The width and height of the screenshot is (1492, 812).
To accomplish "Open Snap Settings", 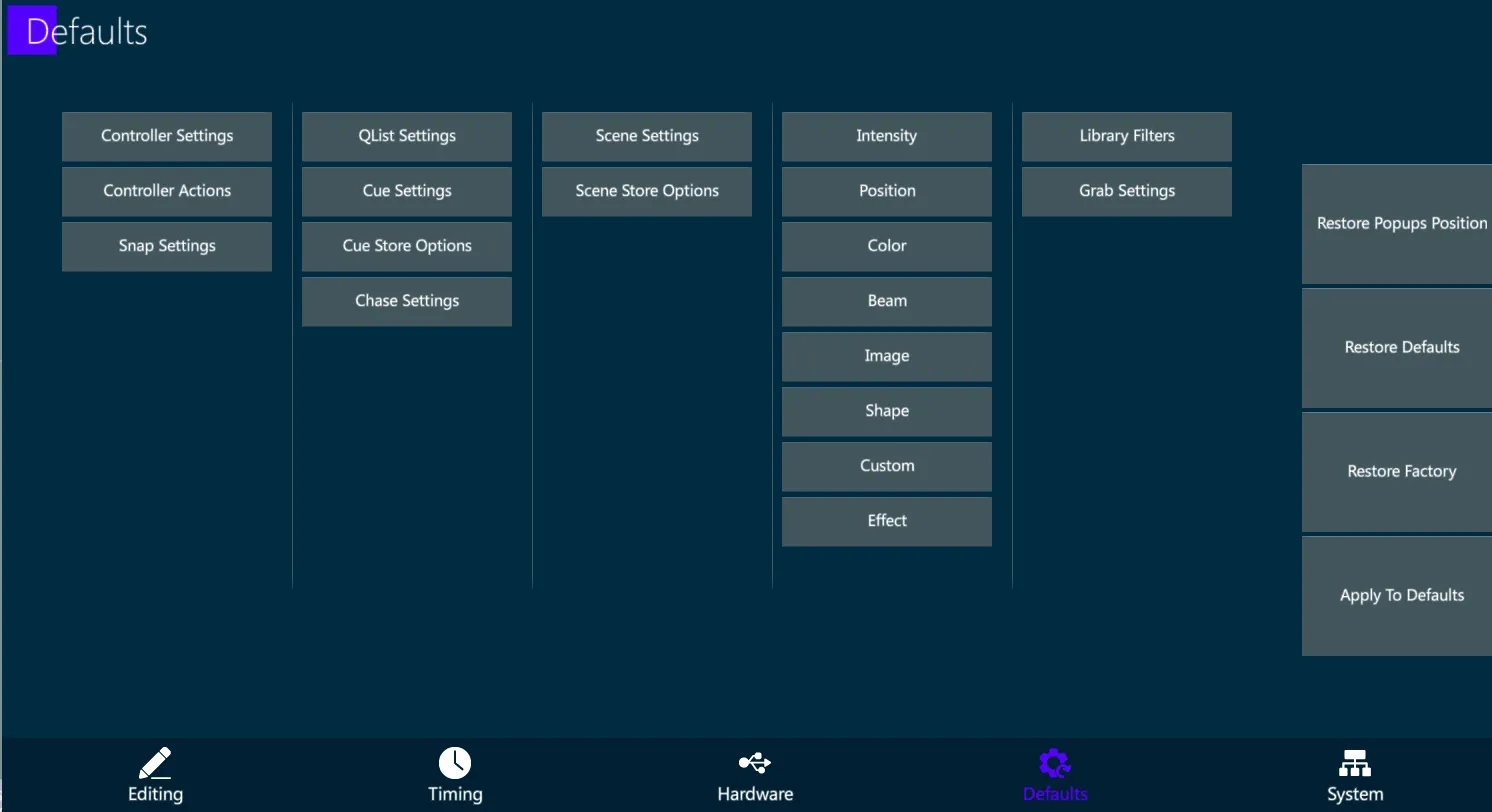I will point(167,246).
